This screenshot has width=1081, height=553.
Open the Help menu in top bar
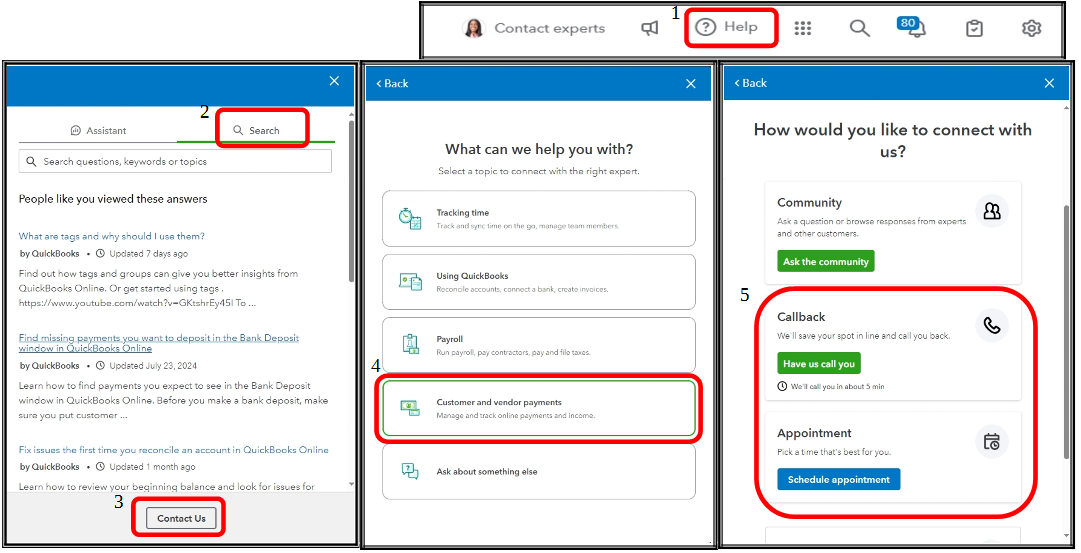click(x=726, y=27)
